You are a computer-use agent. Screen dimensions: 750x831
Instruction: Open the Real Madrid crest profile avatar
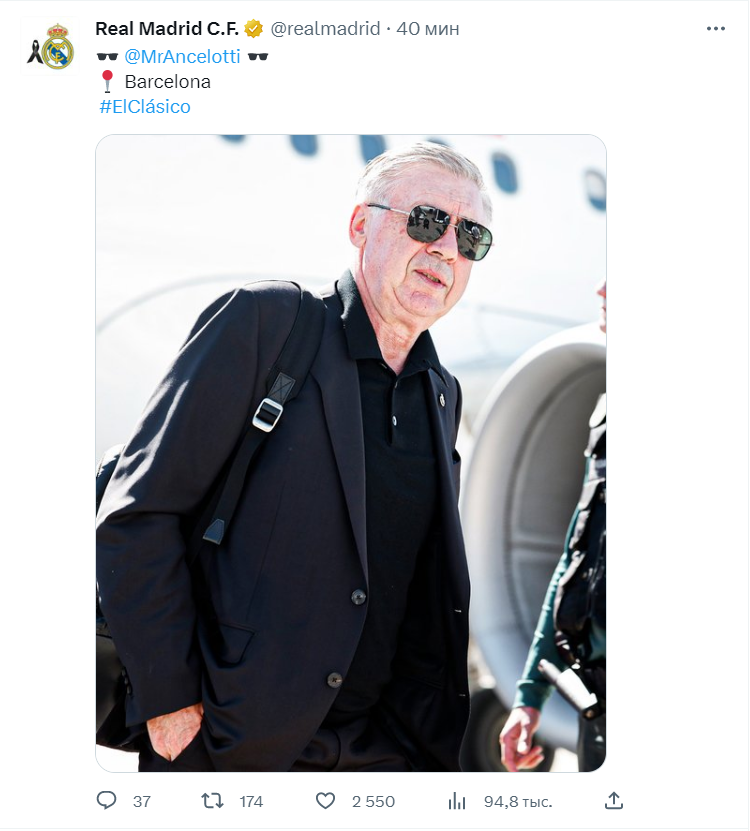(x=50, y=47)
